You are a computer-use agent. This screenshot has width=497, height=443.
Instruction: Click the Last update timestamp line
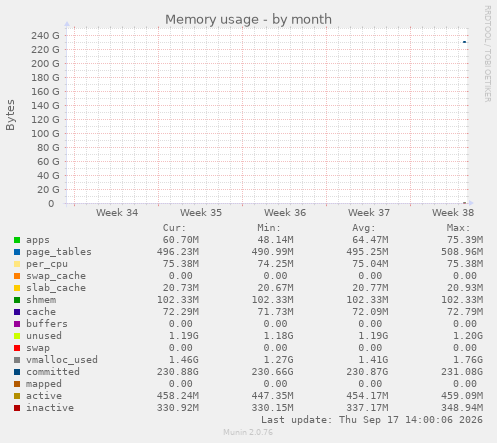click(x=372, y=420)
